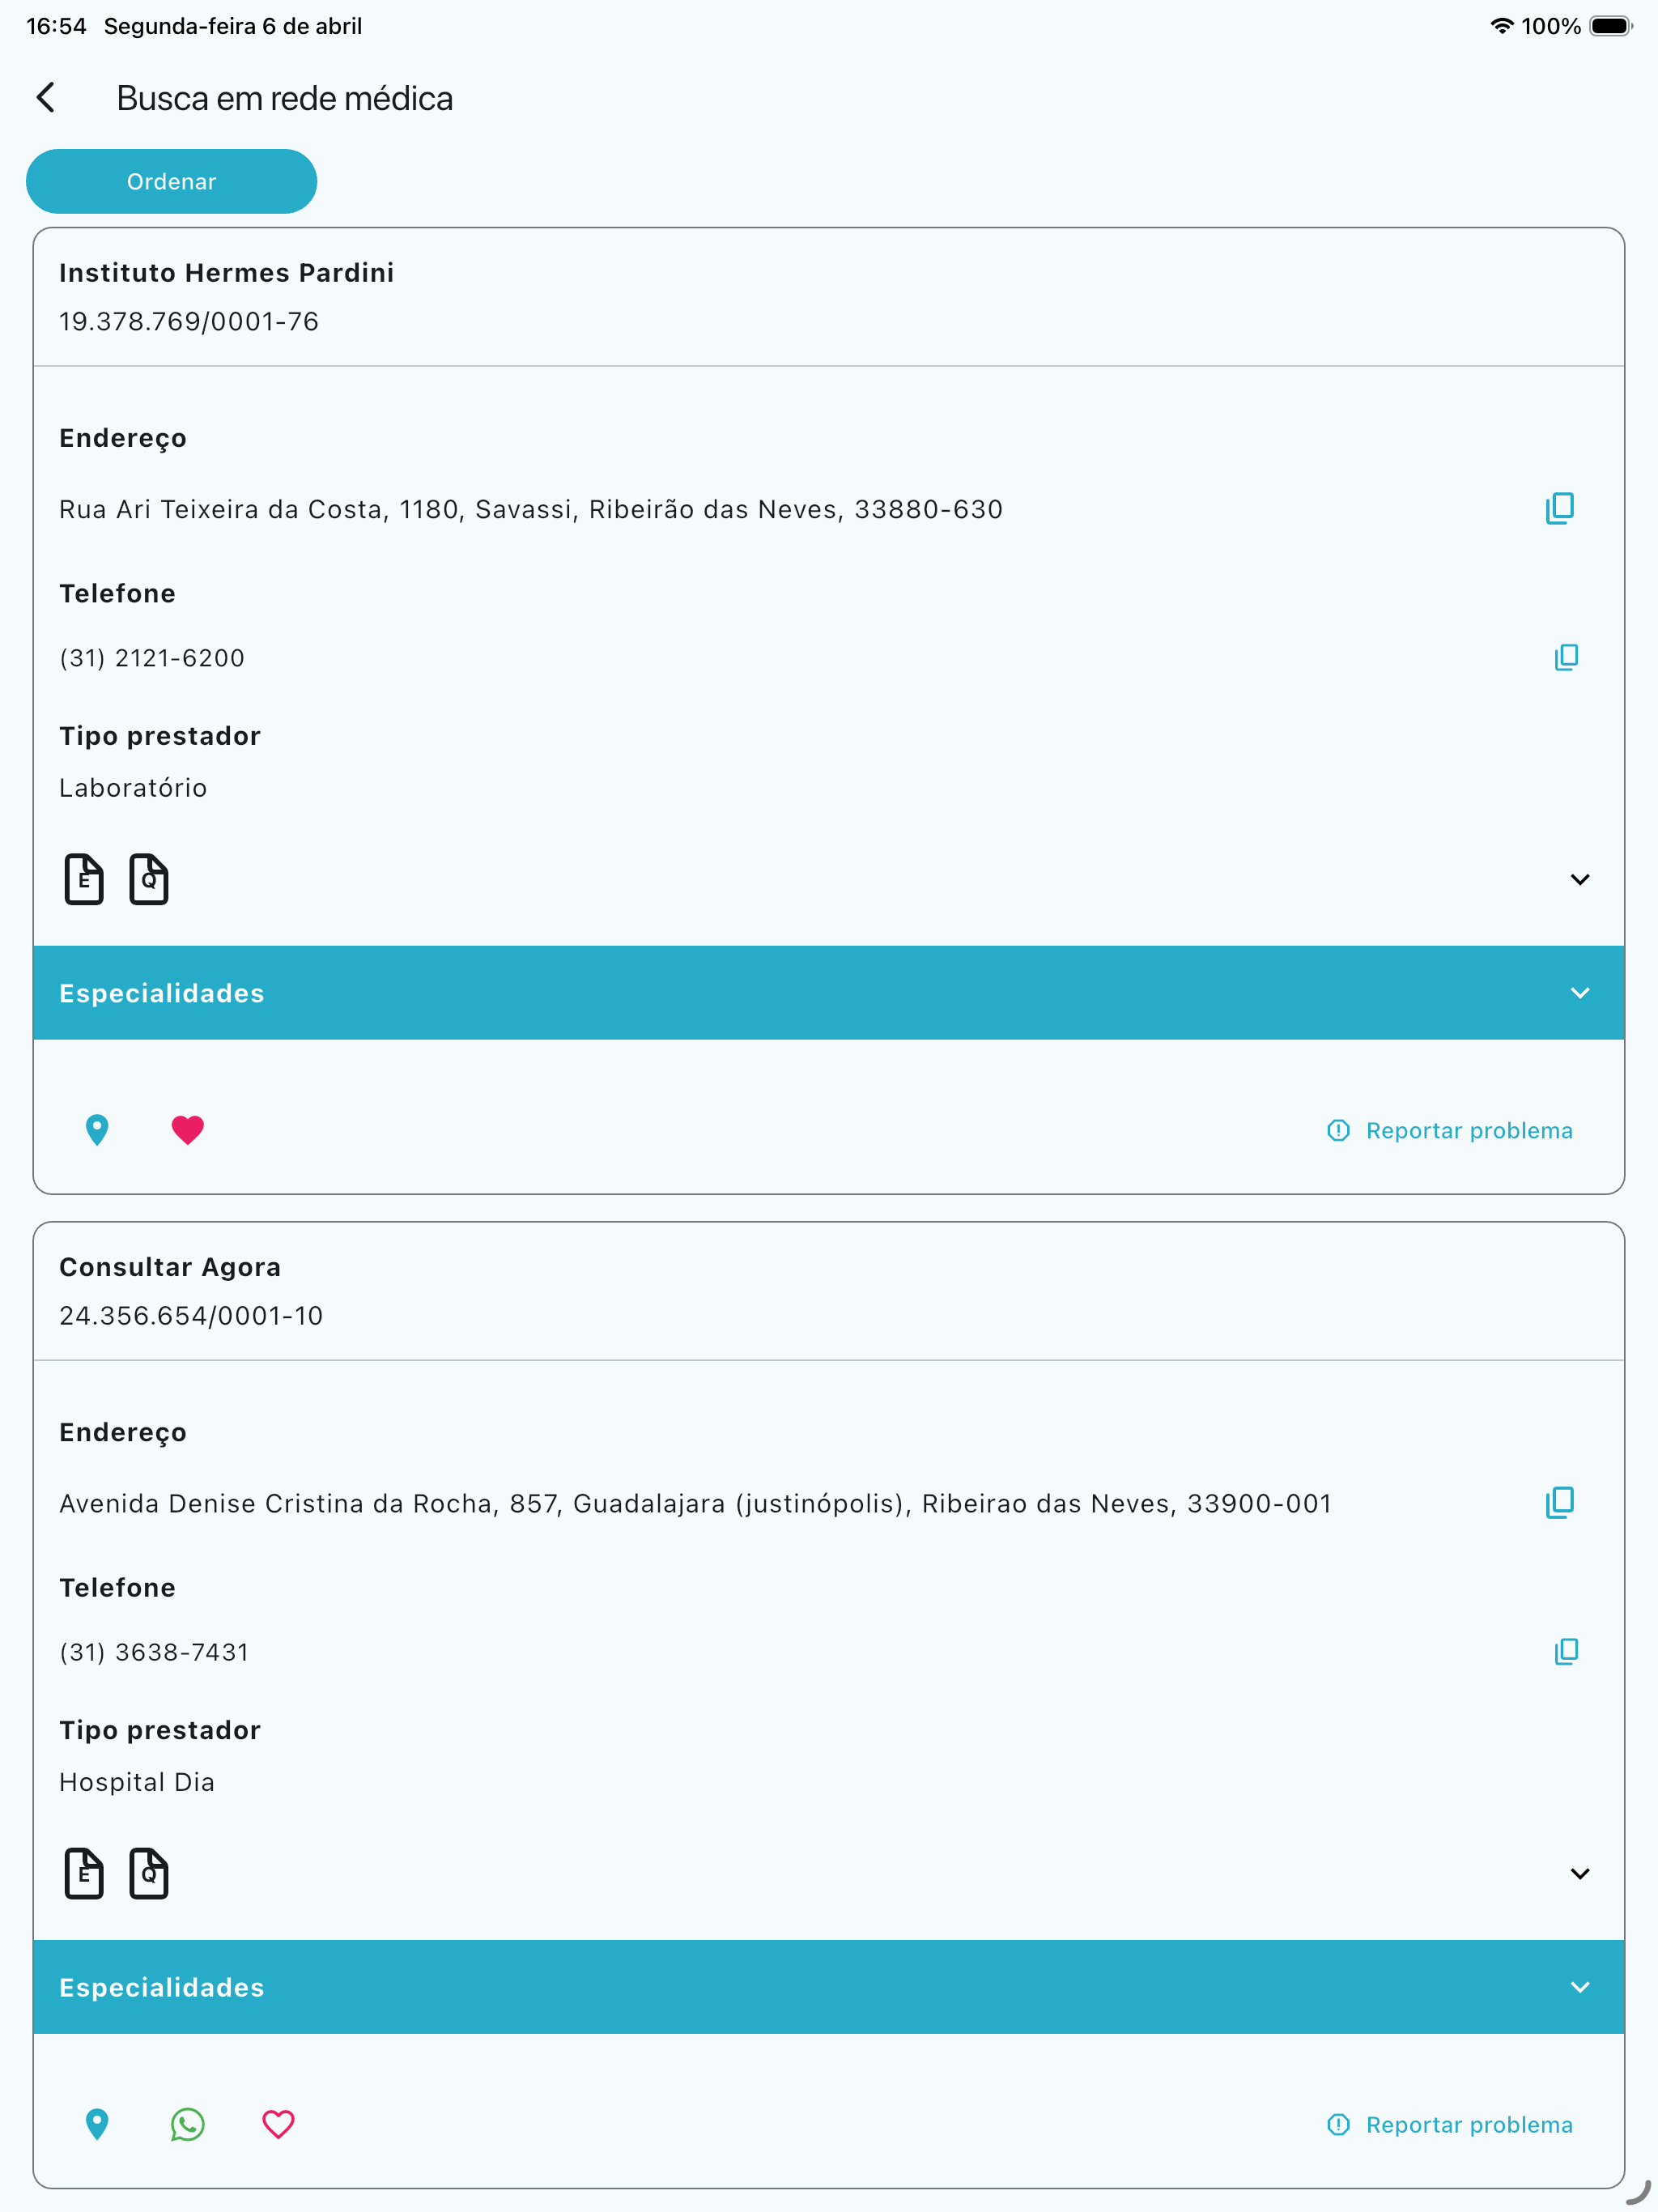Expand Hermes Pardini document details chevron
1658x2212 pixels.
[1579, 879]
